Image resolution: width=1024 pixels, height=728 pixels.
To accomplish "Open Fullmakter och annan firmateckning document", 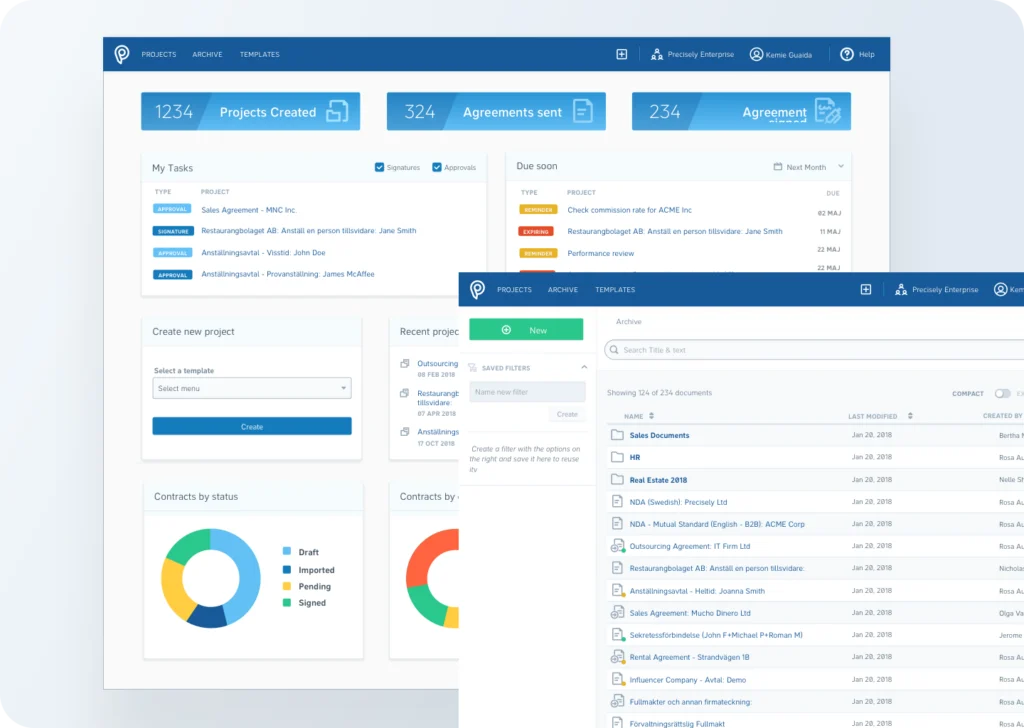I will tap(690, 702).
